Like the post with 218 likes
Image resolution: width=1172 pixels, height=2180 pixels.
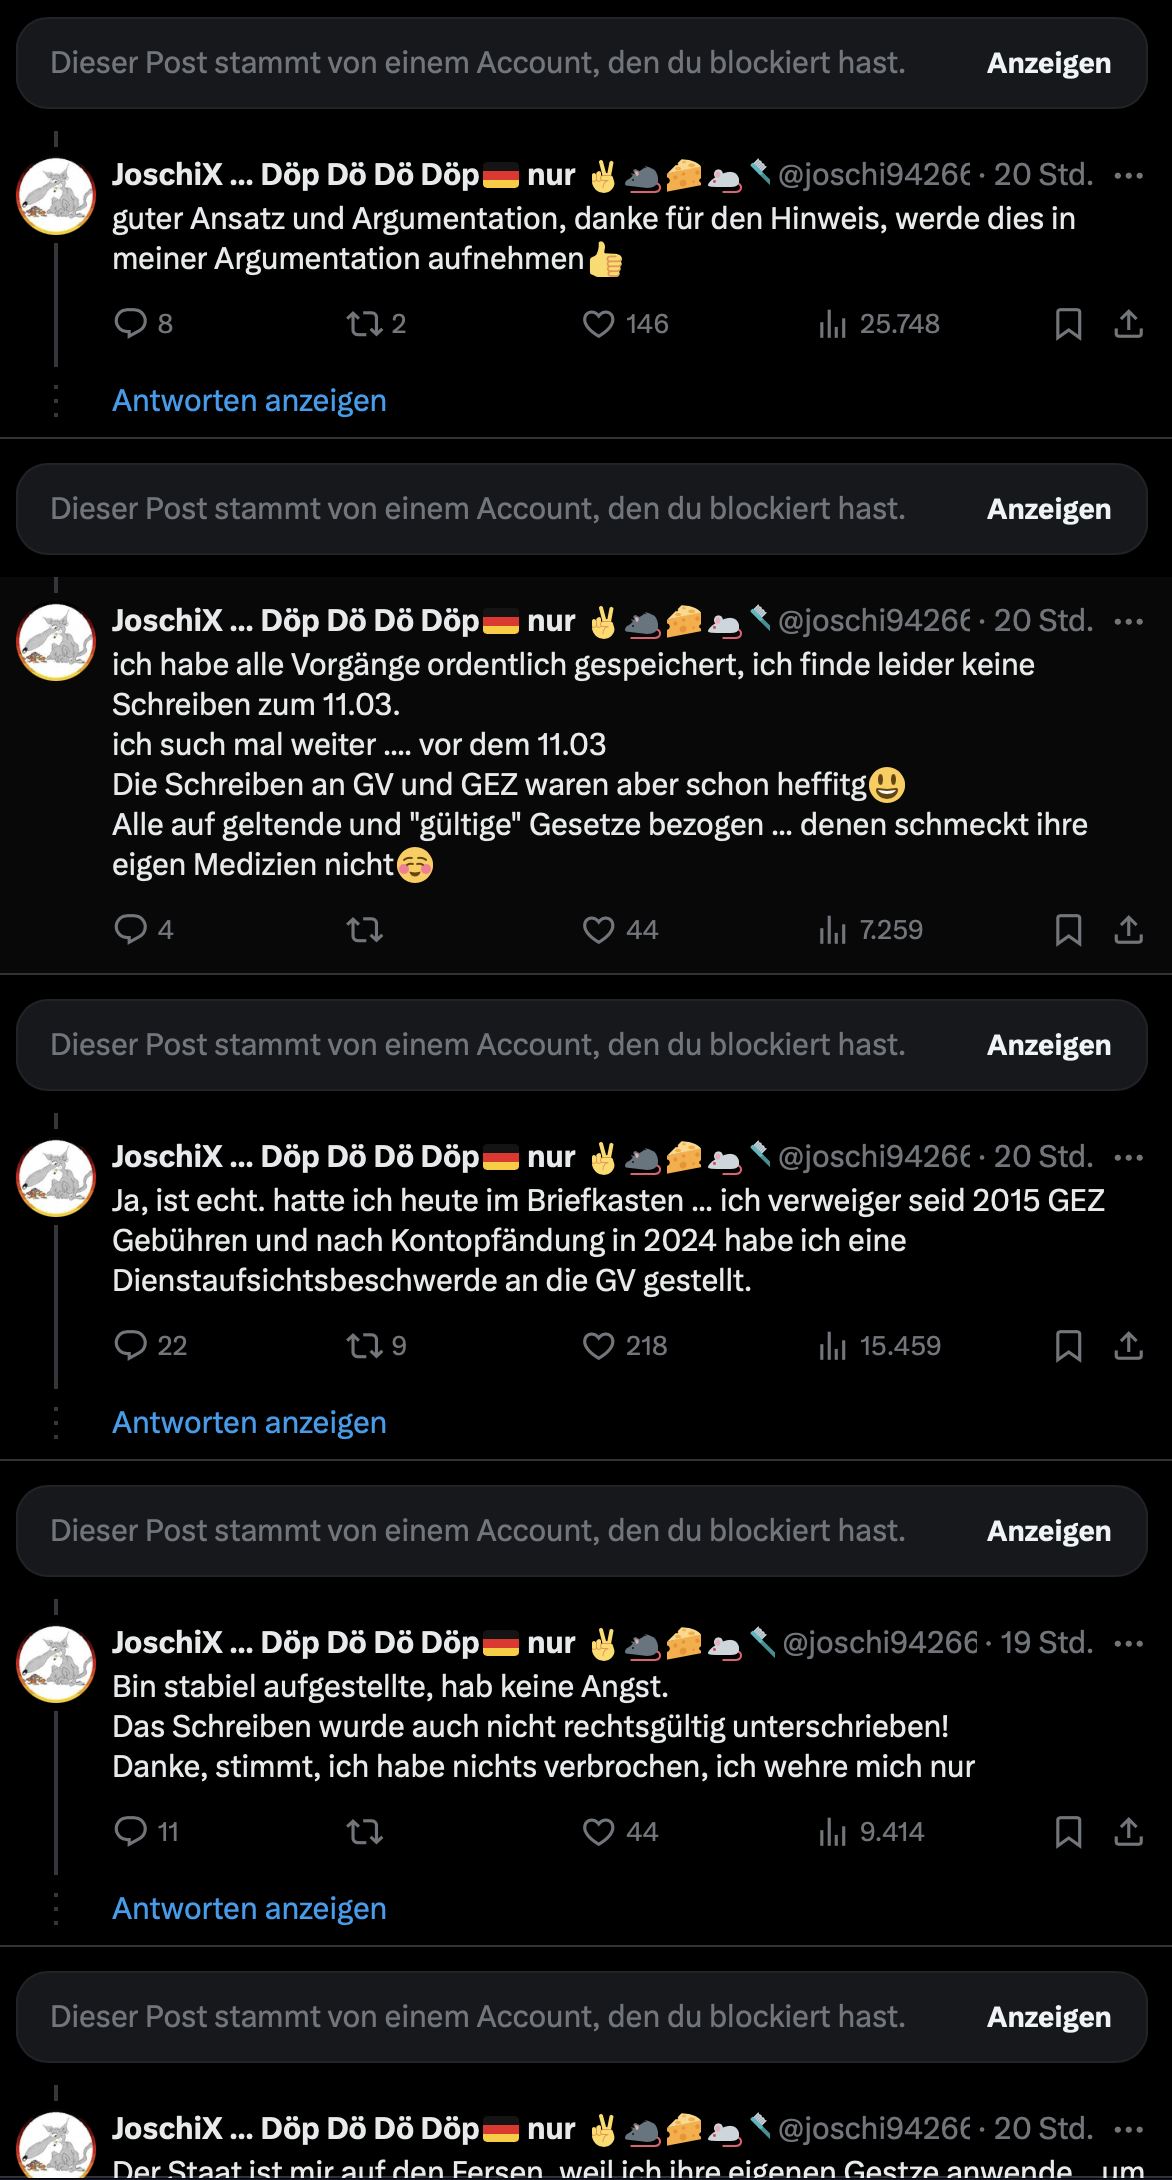pyautogui.click(x=599, y=1346)
